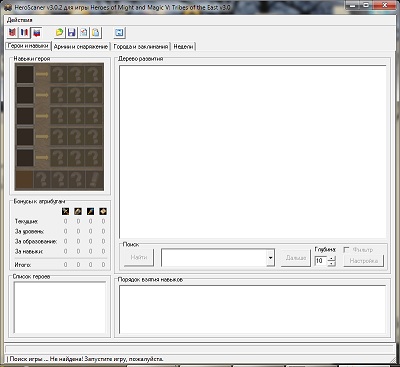The image size is (400, 367).
Task: Click the blue refresh window icon
Action: coord(119,32)
